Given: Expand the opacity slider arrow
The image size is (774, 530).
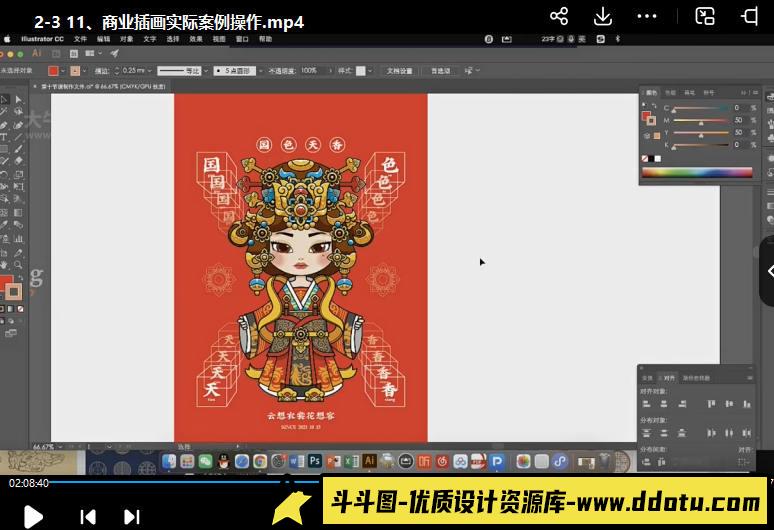Looking at the screenshot, I should pos(330,71).
